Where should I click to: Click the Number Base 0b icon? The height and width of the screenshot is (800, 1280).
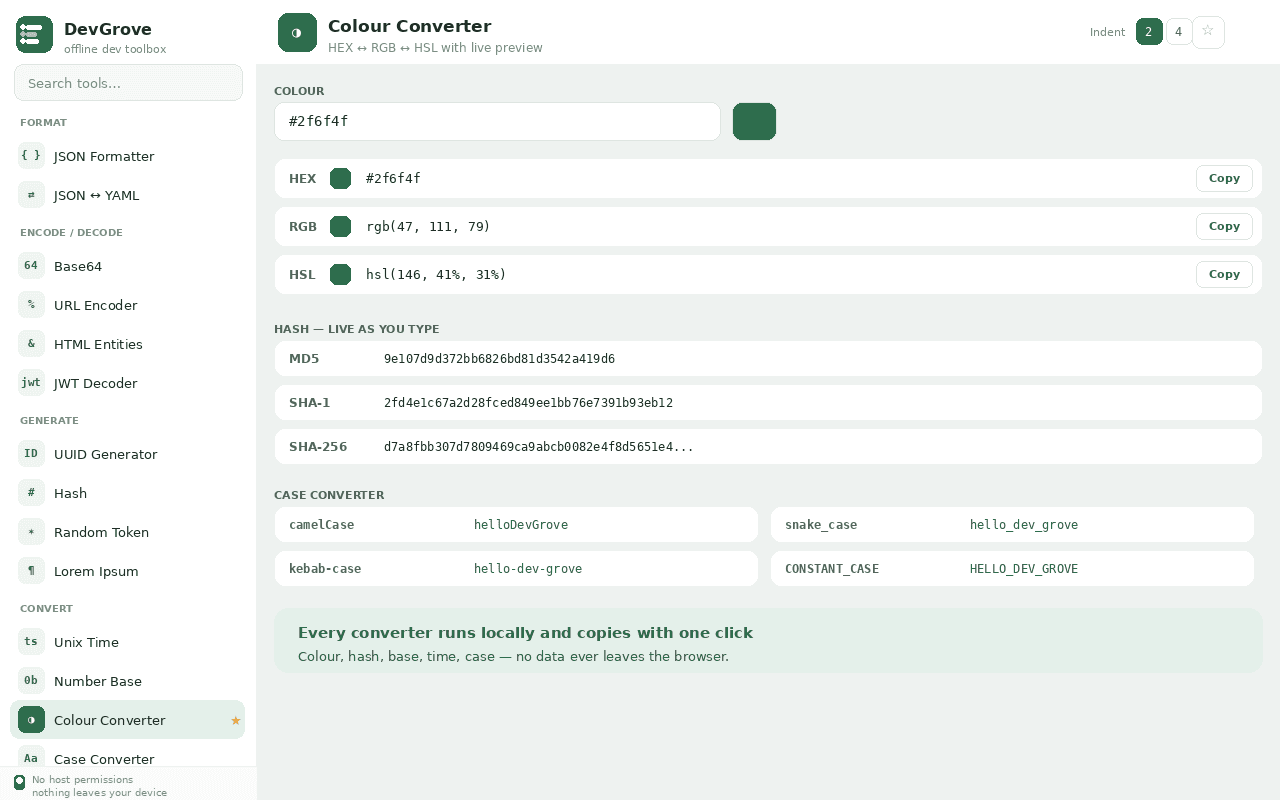click(31, 681)
